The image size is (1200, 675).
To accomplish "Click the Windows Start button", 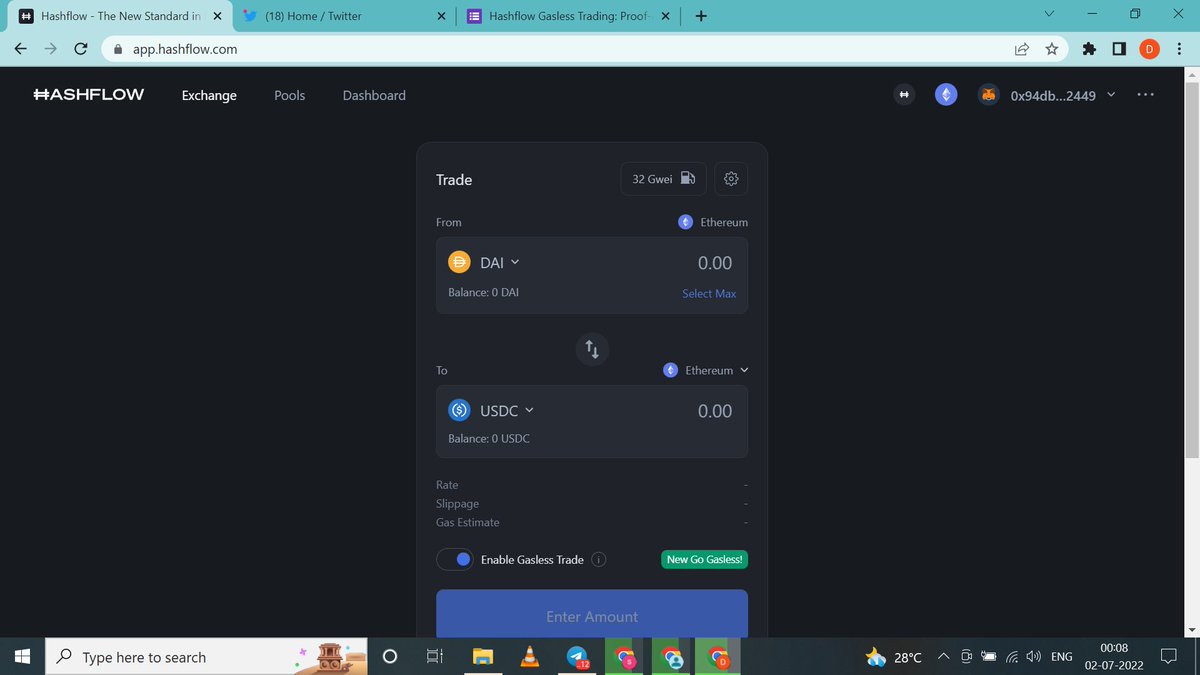I will (23, 657).
